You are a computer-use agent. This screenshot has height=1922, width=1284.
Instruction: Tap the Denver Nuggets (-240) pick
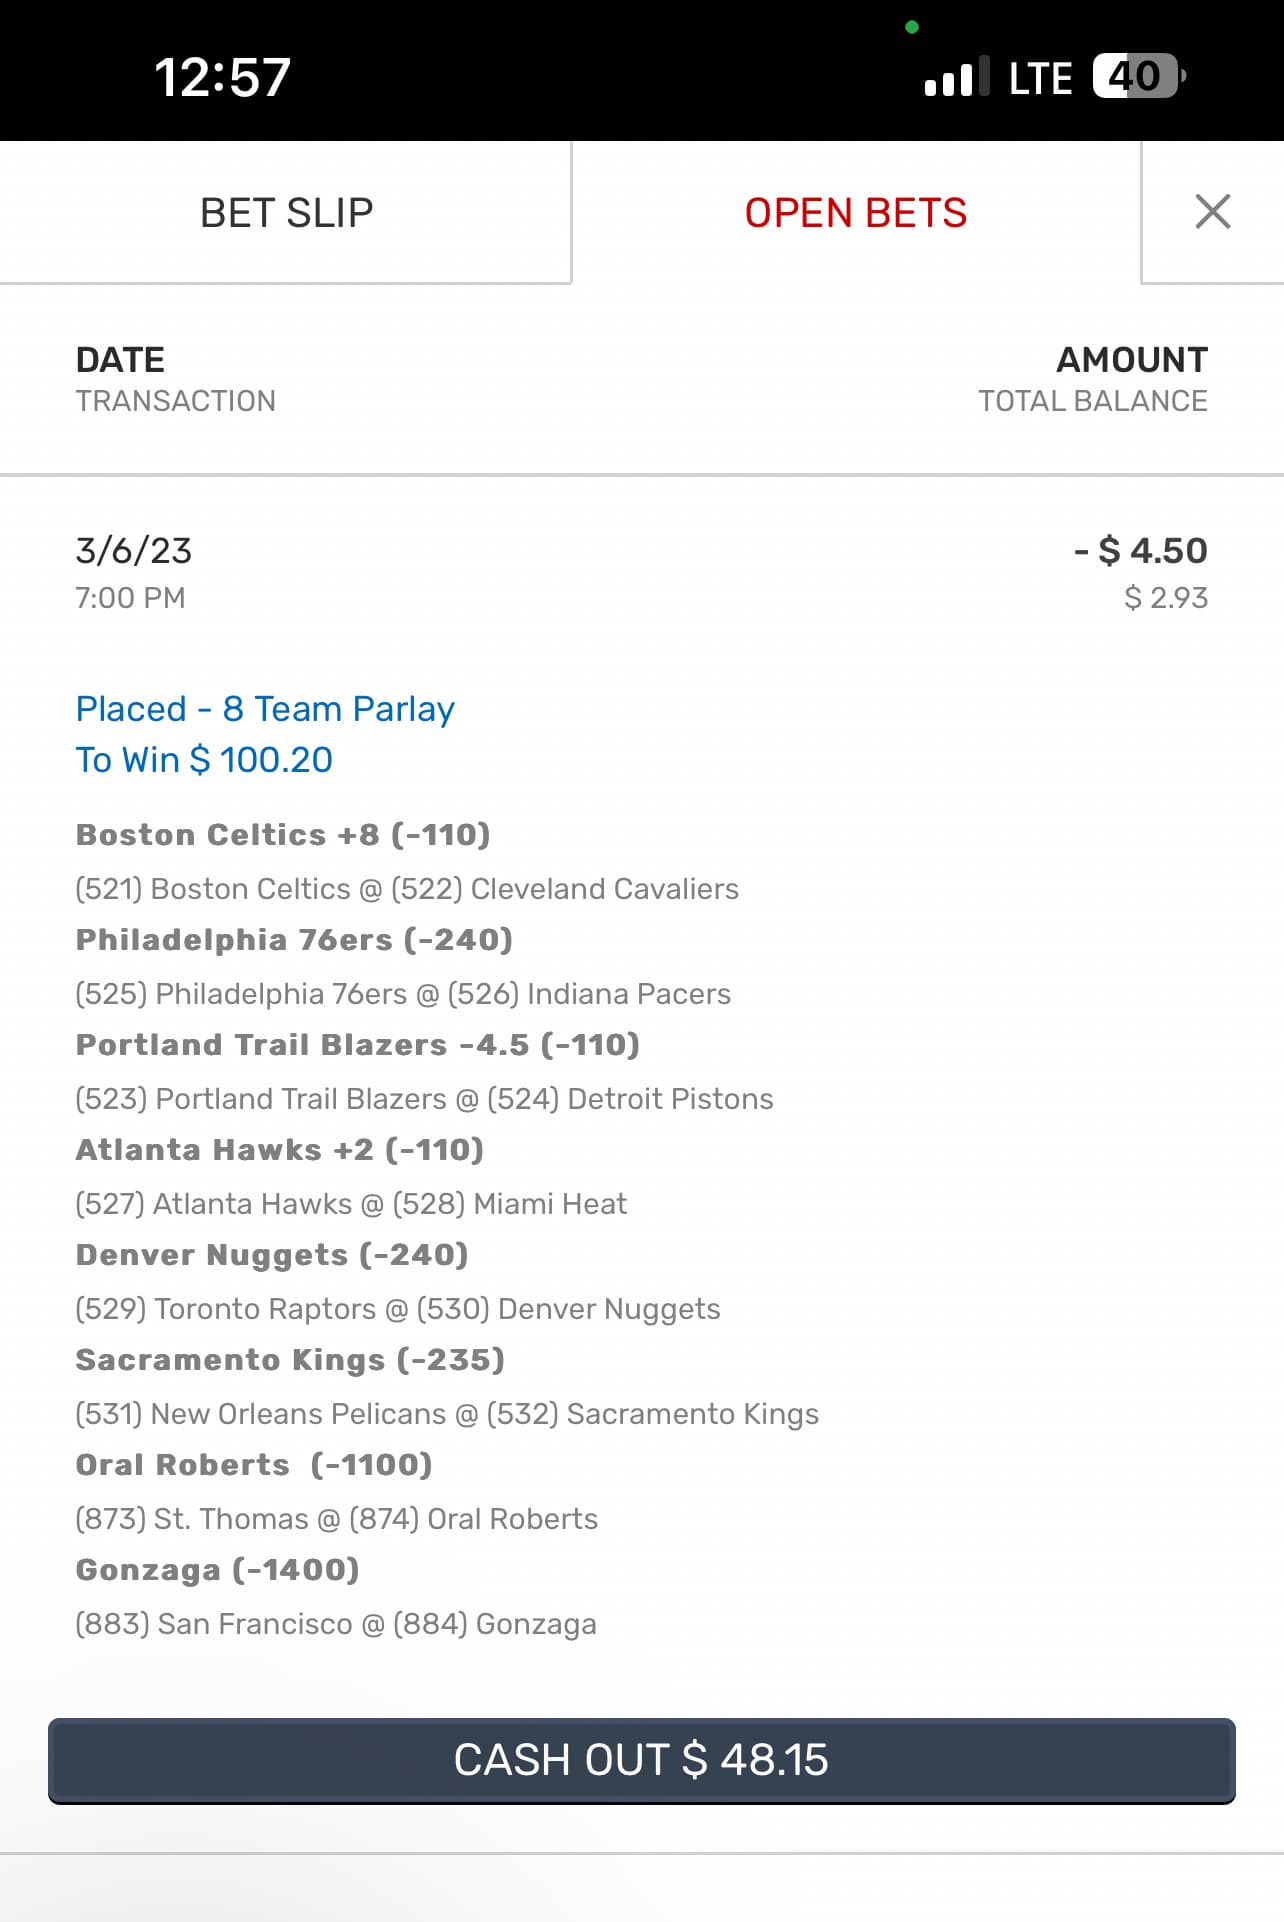(x=272, y=1255)
